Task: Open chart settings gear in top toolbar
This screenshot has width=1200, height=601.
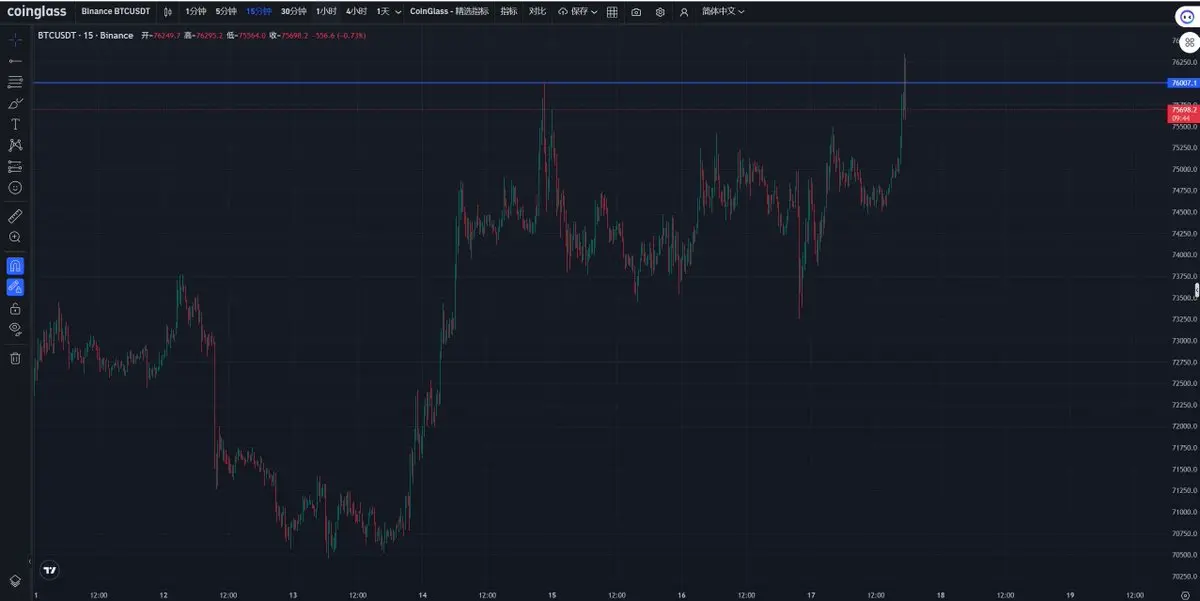Action: [660, 12]
